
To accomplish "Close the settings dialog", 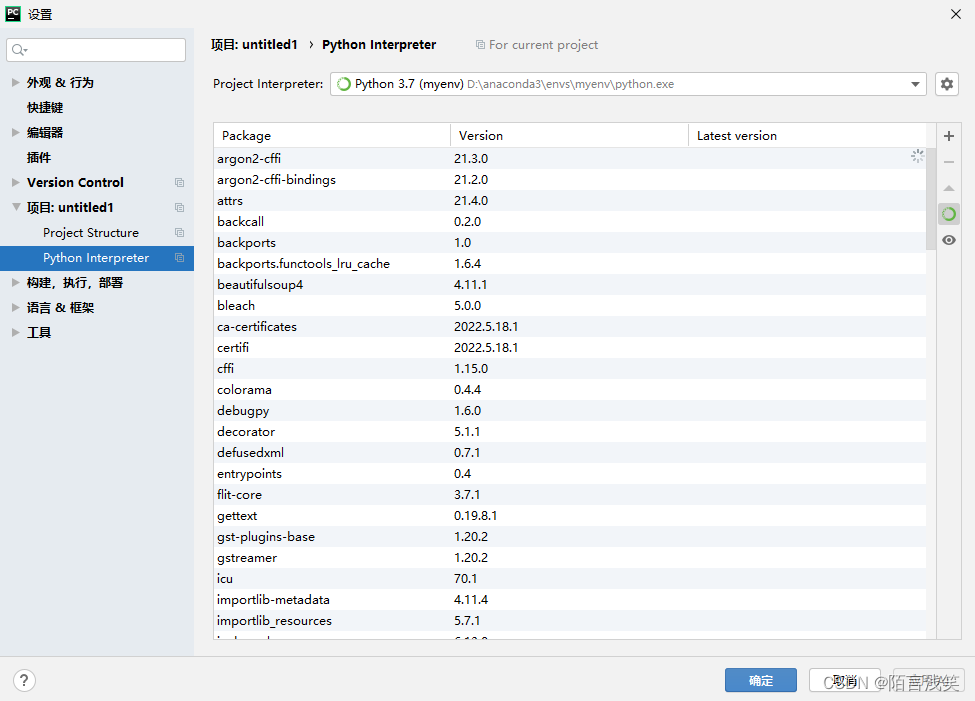I will [x=956, y=14].
